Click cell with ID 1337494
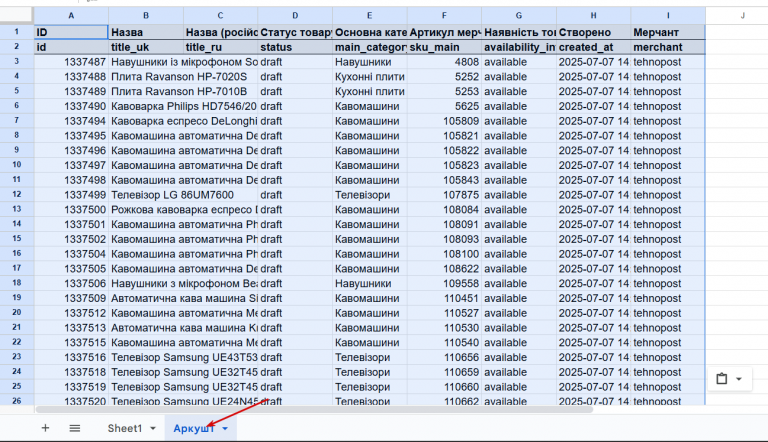 tap(71, 121)
